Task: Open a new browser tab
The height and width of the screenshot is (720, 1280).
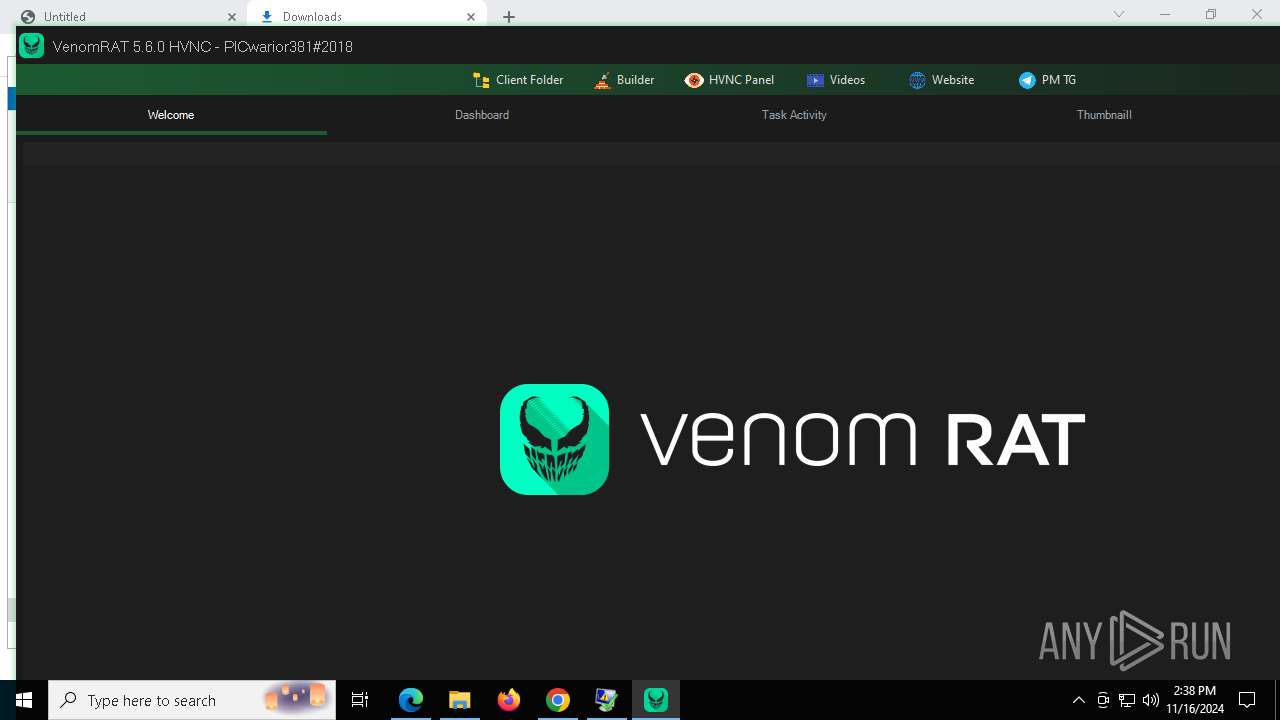Action: pyautogui.click(x=509, y=17)
